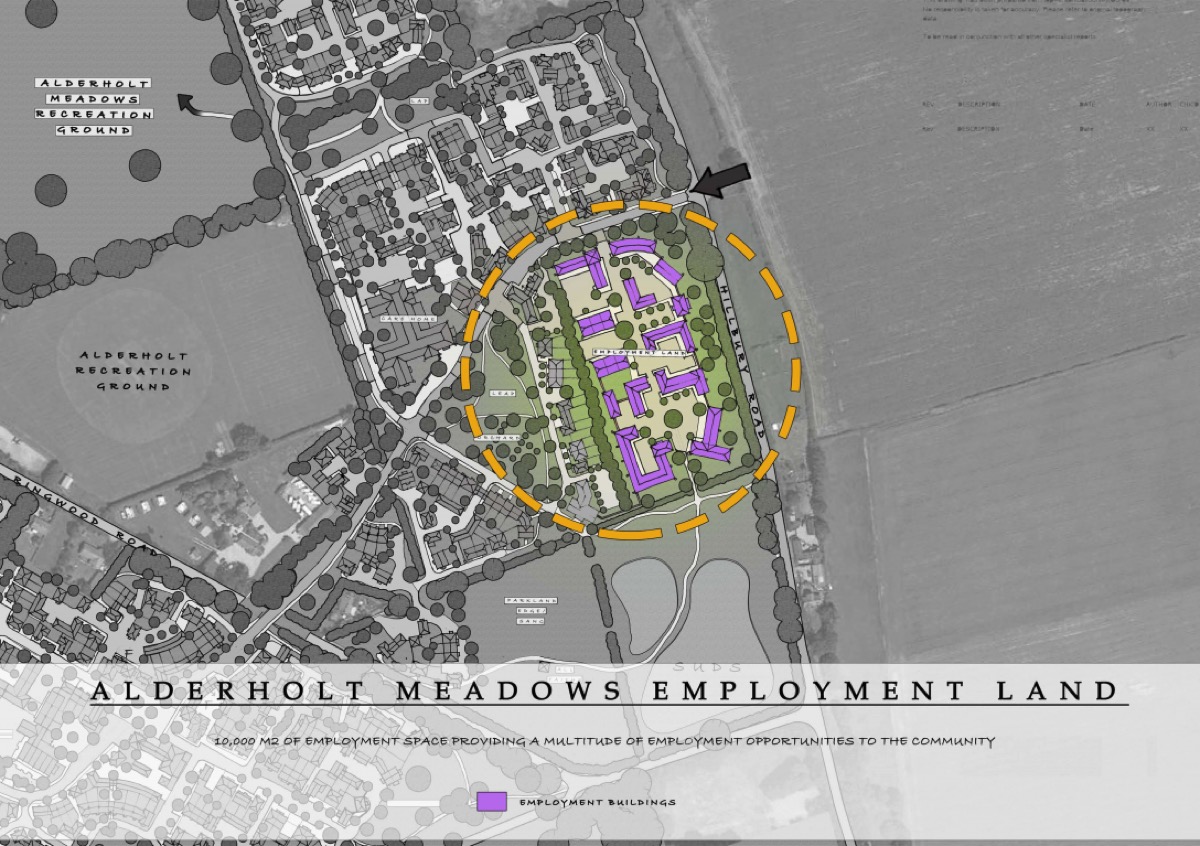The width and height of the screenshot is (1200, 846).
Task: Click the Alderholt Meadows Employment Land title
Action: [604, 690]
